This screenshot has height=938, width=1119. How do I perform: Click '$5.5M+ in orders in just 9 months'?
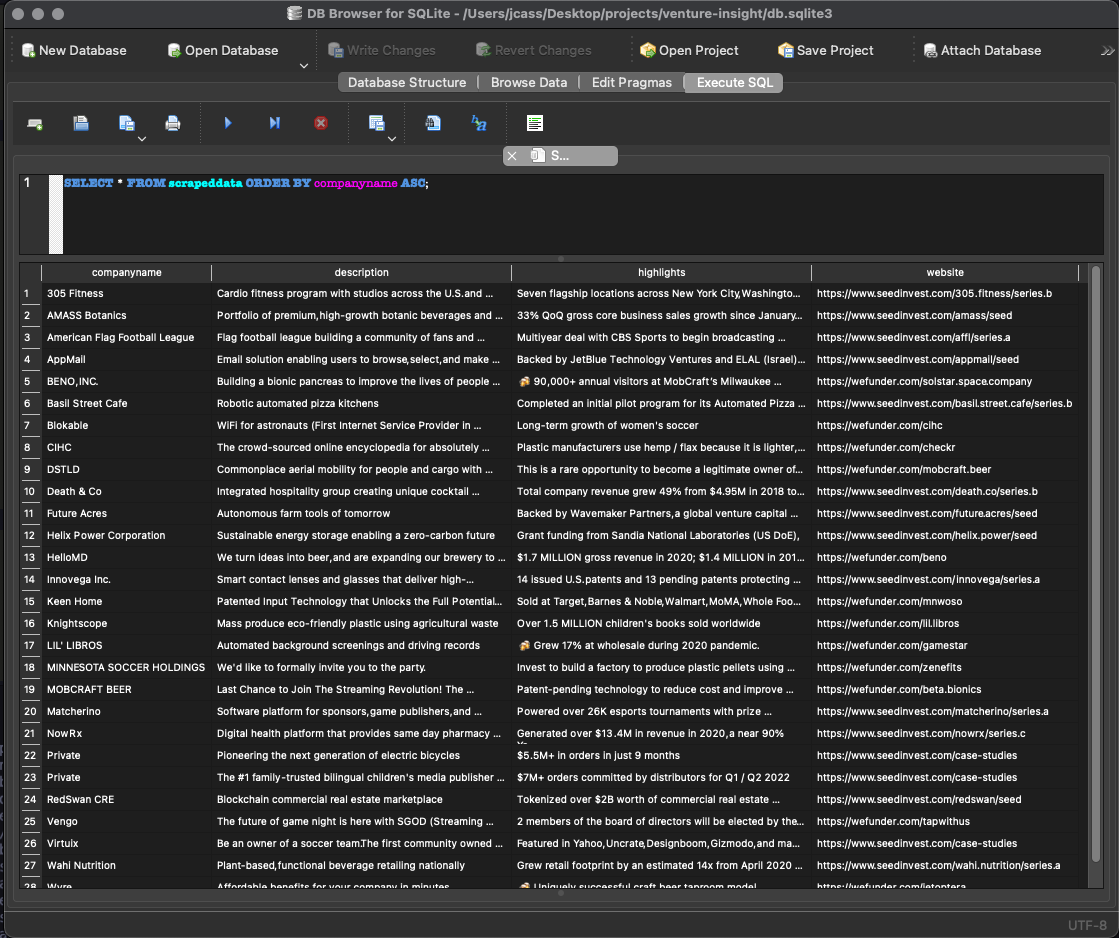coord(662,755)
